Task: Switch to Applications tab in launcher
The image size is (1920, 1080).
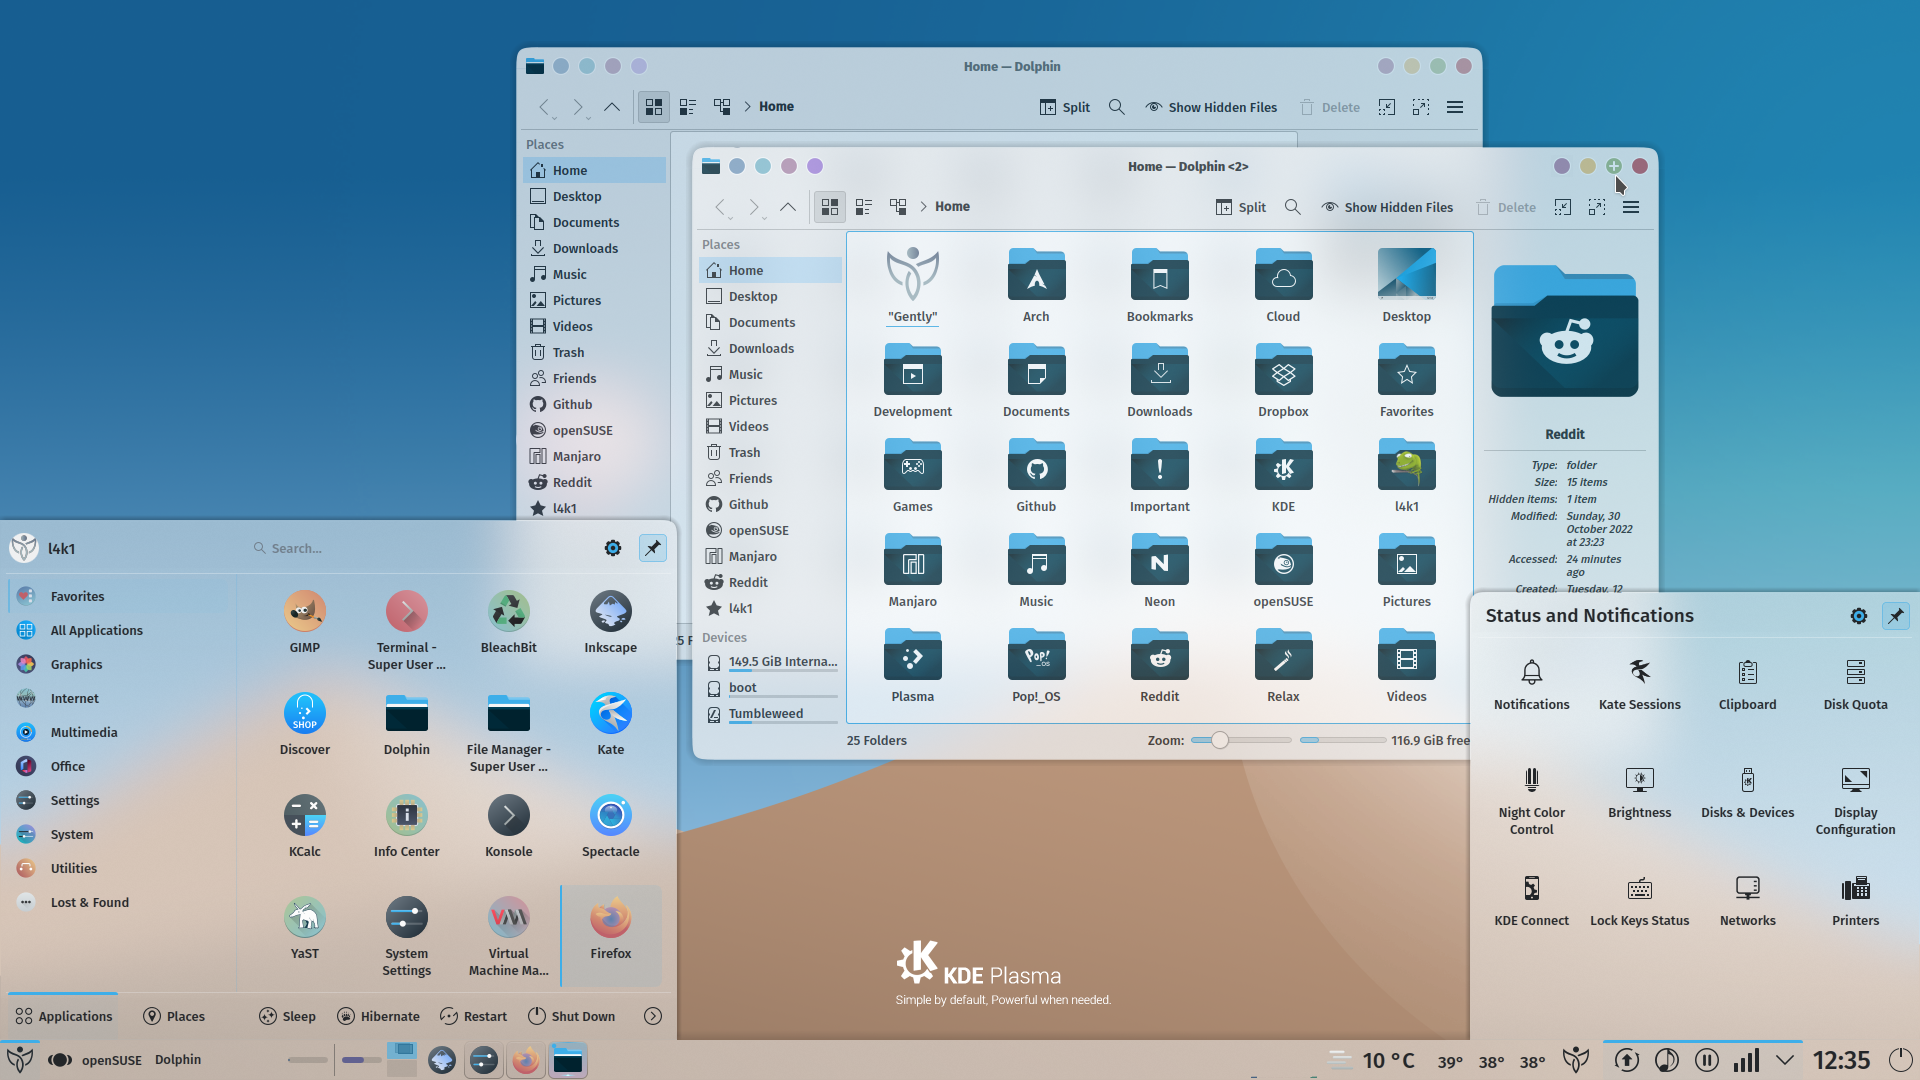Action: pyautogui.click(x=63, y=1016)
